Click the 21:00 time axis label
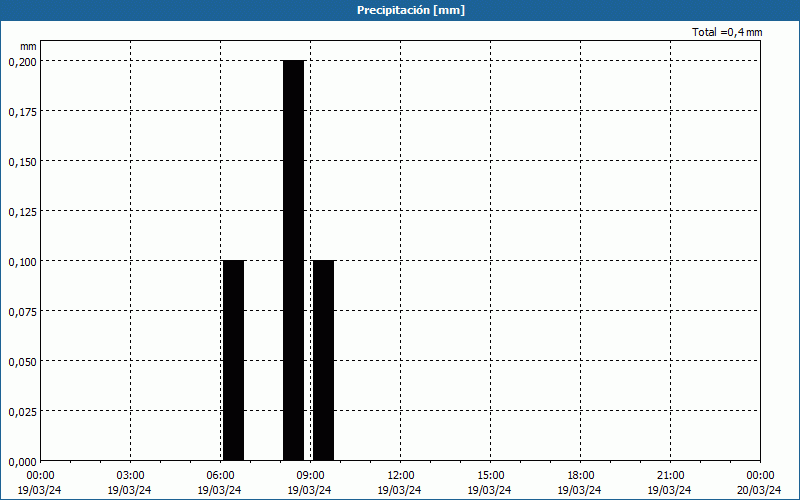The width and height of the screenshot is (800, 500). tap(670, 476)
